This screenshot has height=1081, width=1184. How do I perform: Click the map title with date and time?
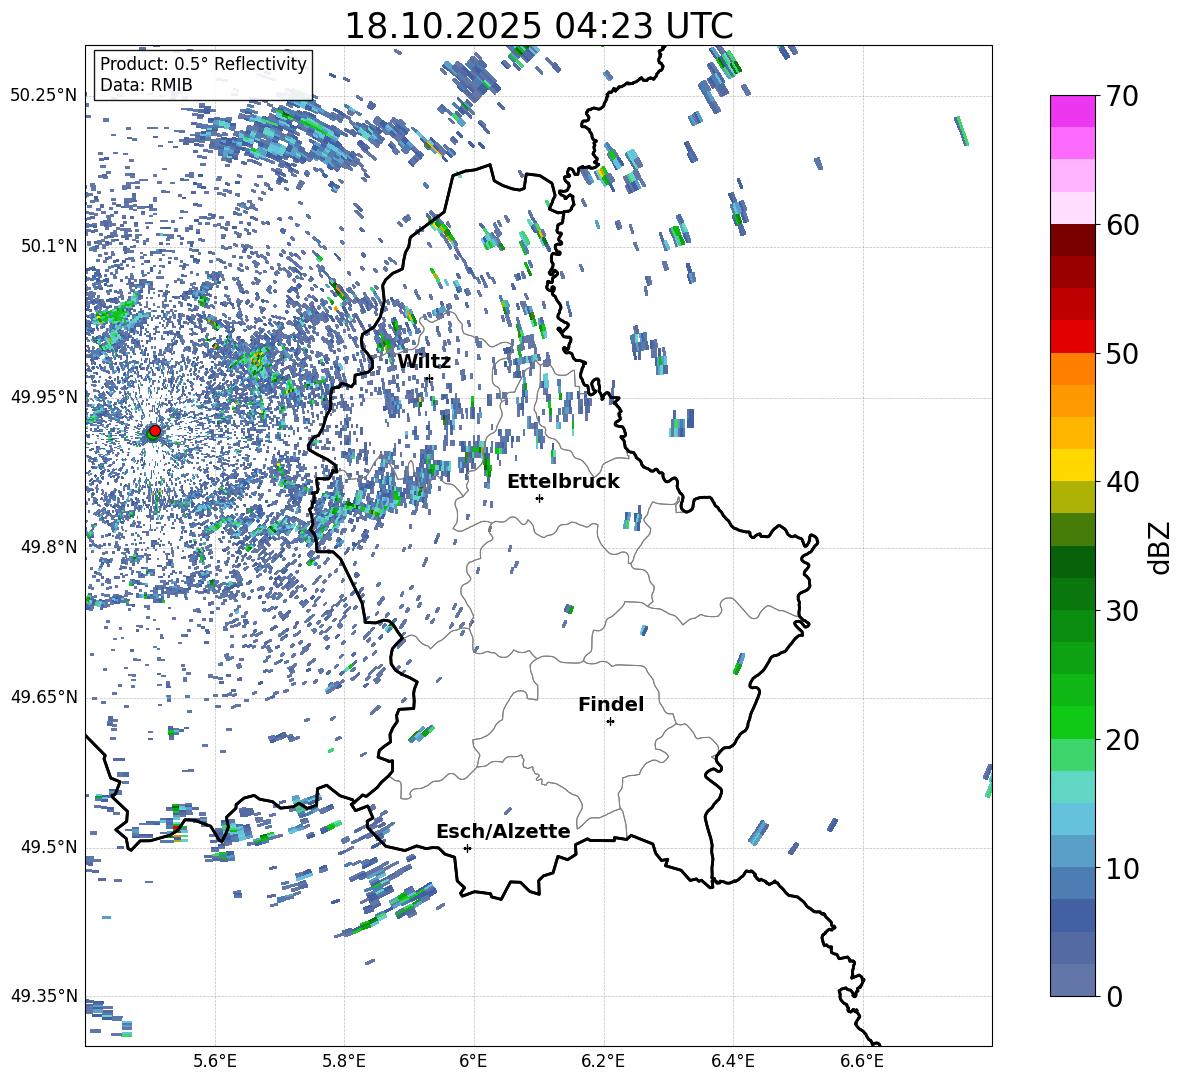538,26
